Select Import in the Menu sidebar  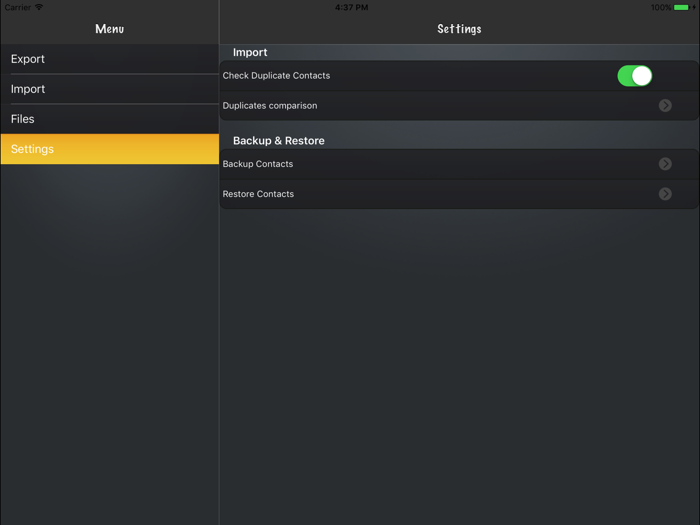coord(28,89)
